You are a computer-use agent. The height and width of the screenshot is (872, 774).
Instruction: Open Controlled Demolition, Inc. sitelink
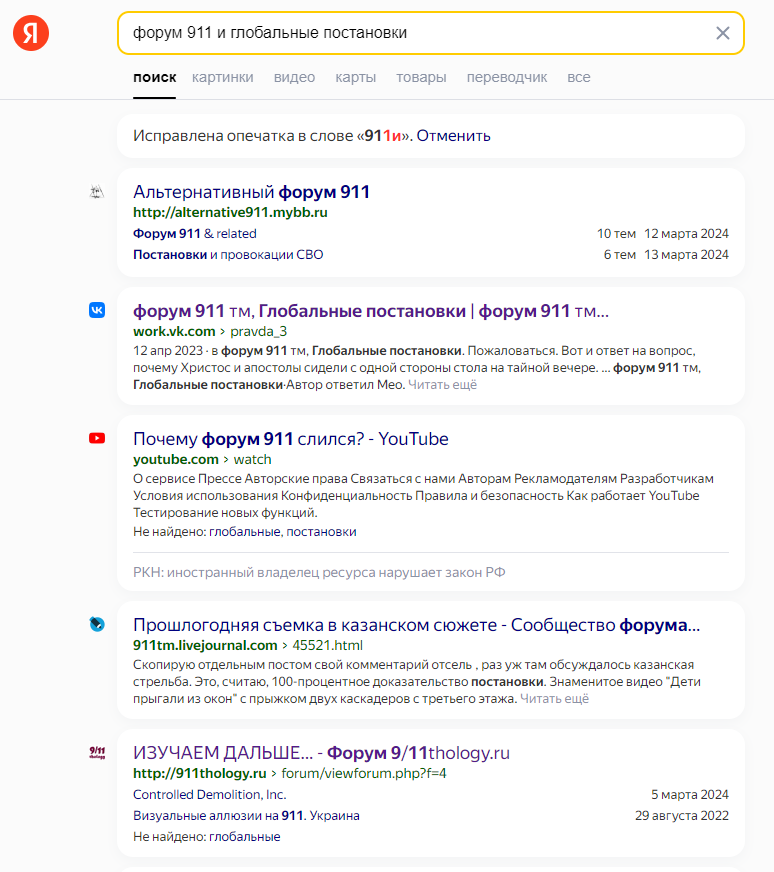click(x=210, y=795)
